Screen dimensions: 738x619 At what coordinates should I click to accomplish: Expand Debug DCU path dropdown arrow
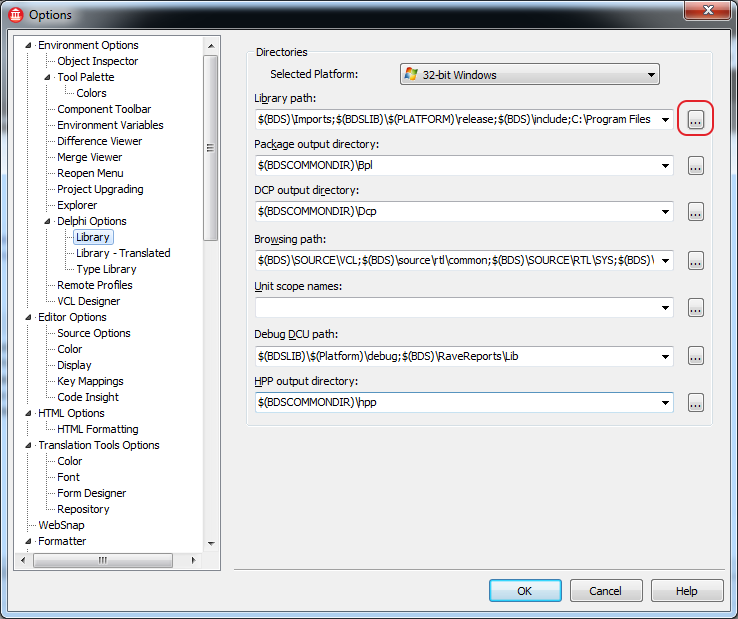point(665,356)
